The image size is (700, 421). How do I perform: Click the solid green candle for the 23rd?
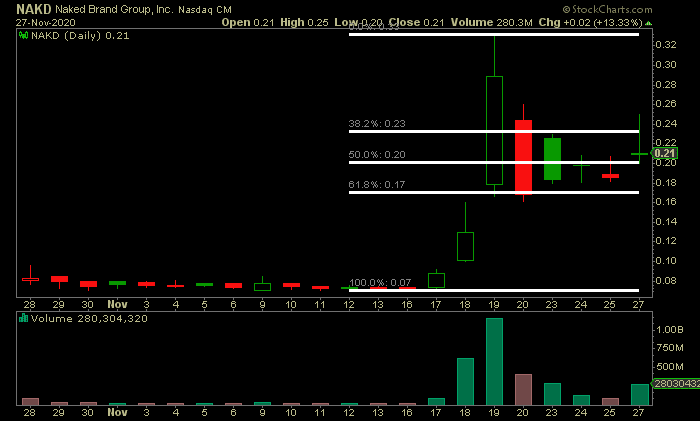tap(552, 159)
